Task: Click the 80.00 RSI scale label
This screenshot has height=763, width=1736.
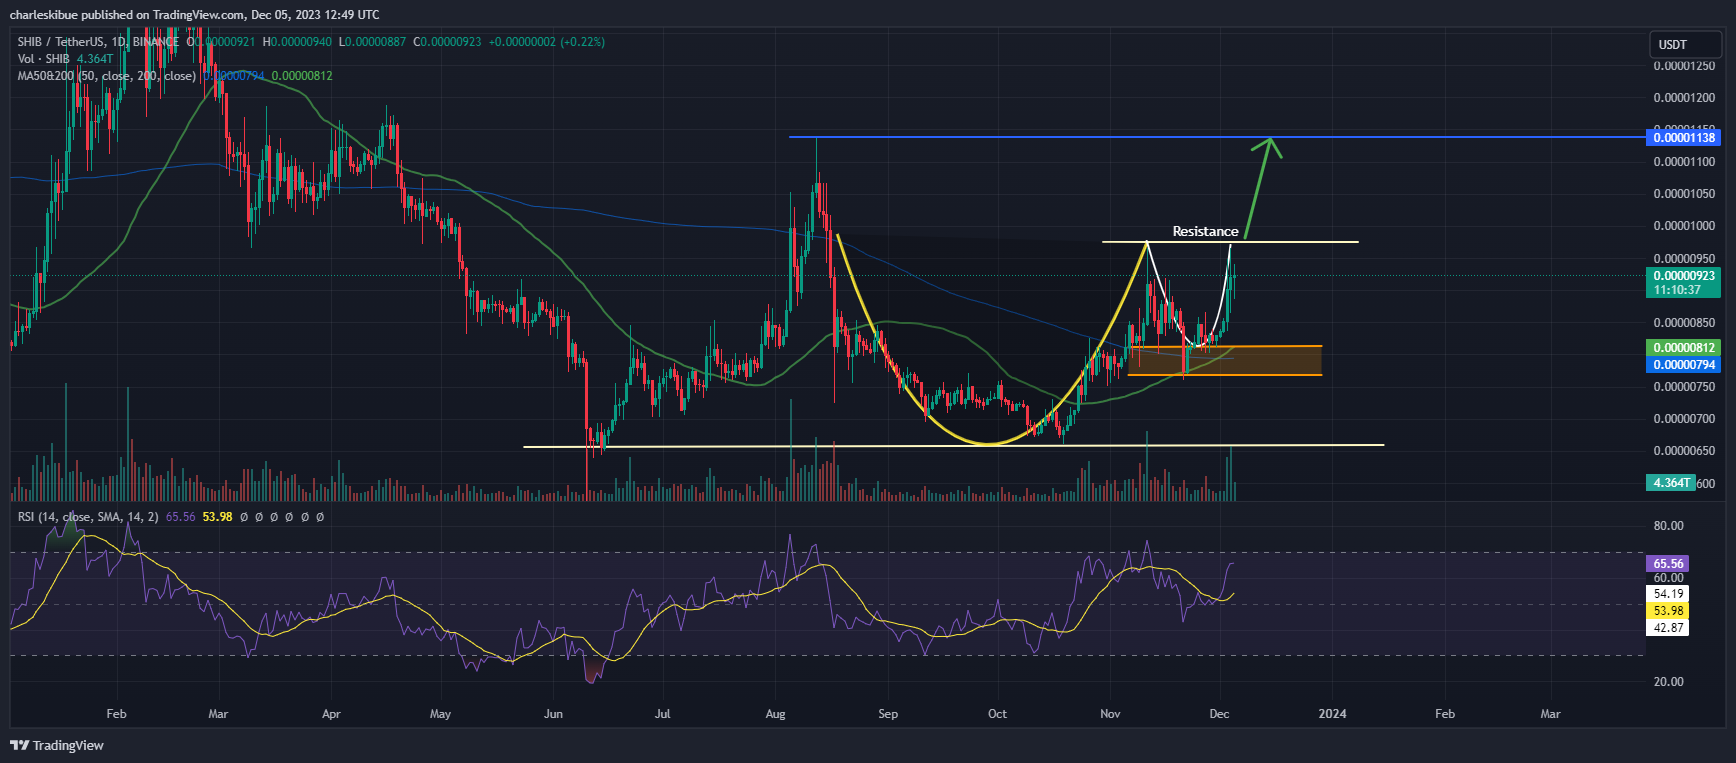Action: (x=1669, y=526)
